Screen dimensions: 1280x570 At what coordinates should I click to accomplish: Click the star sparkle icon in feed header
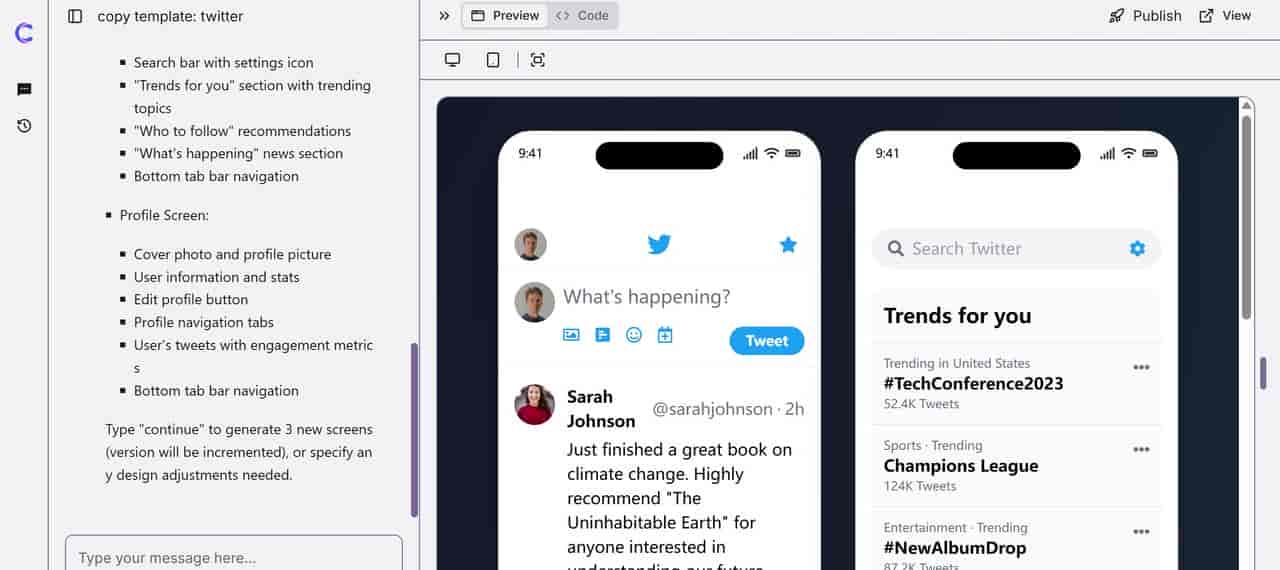pos(788,244)
